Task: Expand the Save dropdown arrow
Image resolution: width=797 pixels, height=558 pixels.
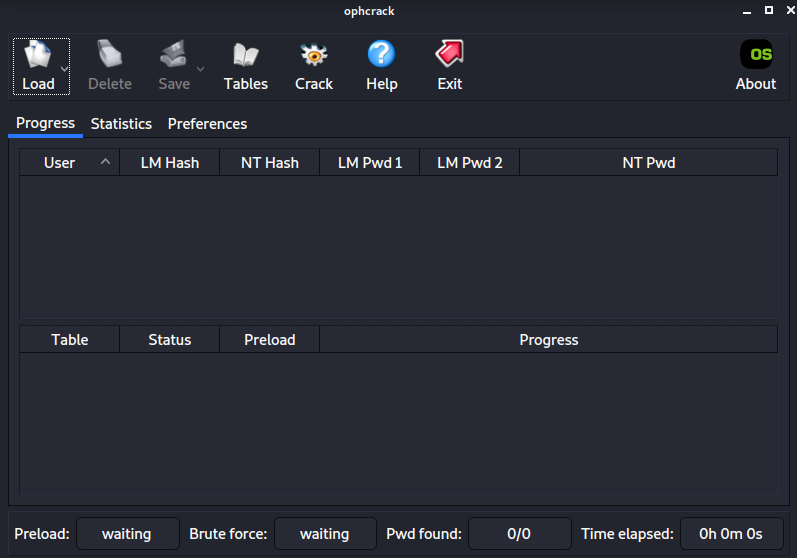Action: click(x=200, y=69)
